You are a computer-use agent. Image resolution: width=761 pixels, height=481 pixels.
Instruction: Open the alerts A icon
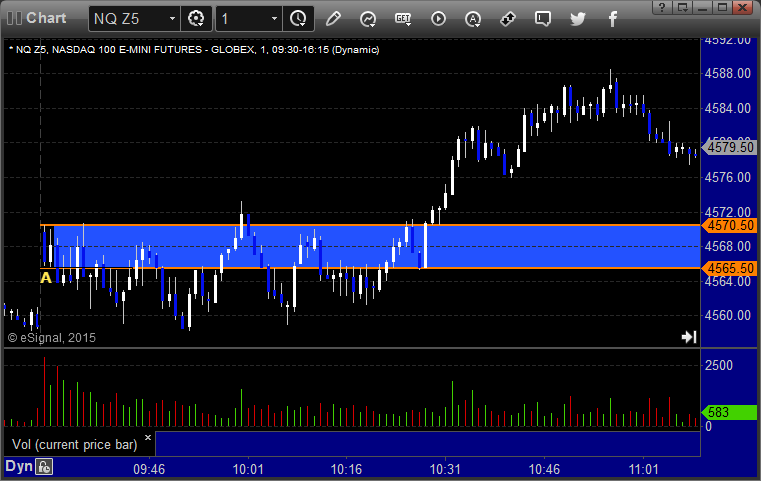(x=473, y=19)
